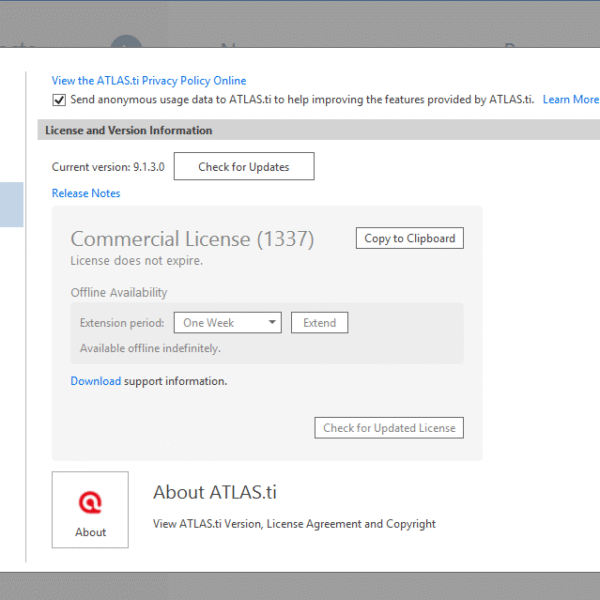Click the Extend button

click(320, 323)
